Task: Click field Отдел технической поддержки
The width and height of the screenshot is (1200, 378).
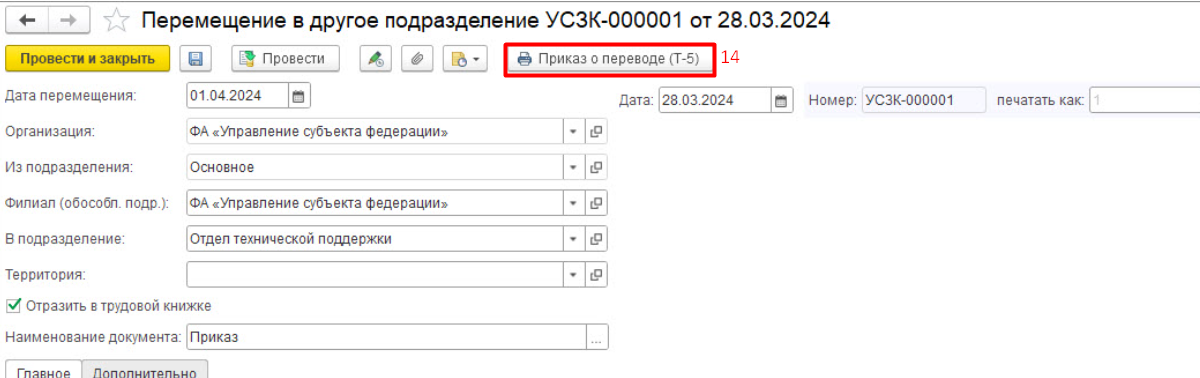Action: 375,239
